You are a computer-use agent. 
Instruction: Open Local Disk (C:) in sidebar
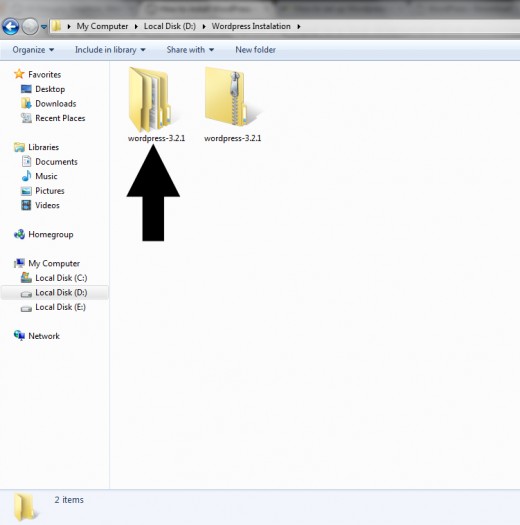point(61,278)
